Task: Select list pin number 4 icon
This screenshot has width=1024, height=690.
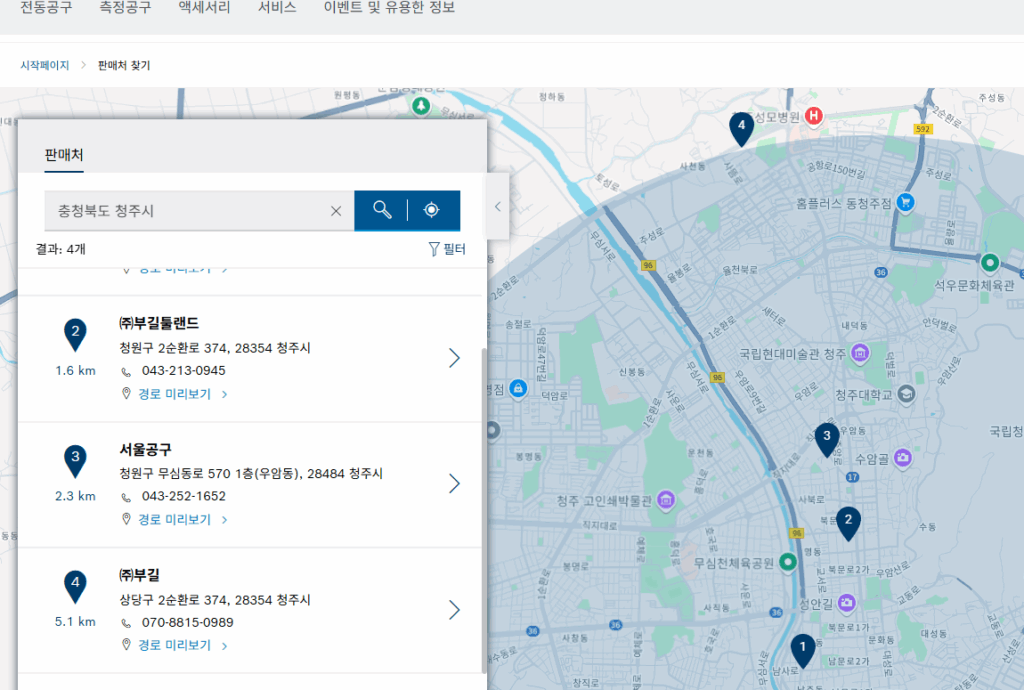Action: point(75,586)
